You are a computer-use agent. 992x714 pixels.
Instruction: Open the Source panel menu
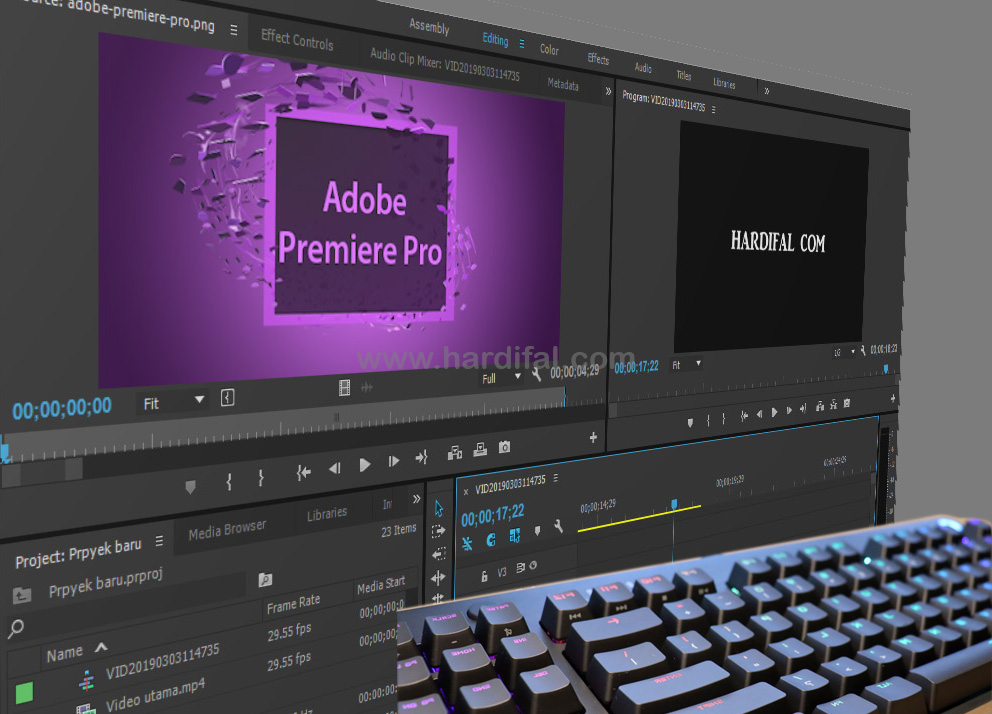(233, 30)
